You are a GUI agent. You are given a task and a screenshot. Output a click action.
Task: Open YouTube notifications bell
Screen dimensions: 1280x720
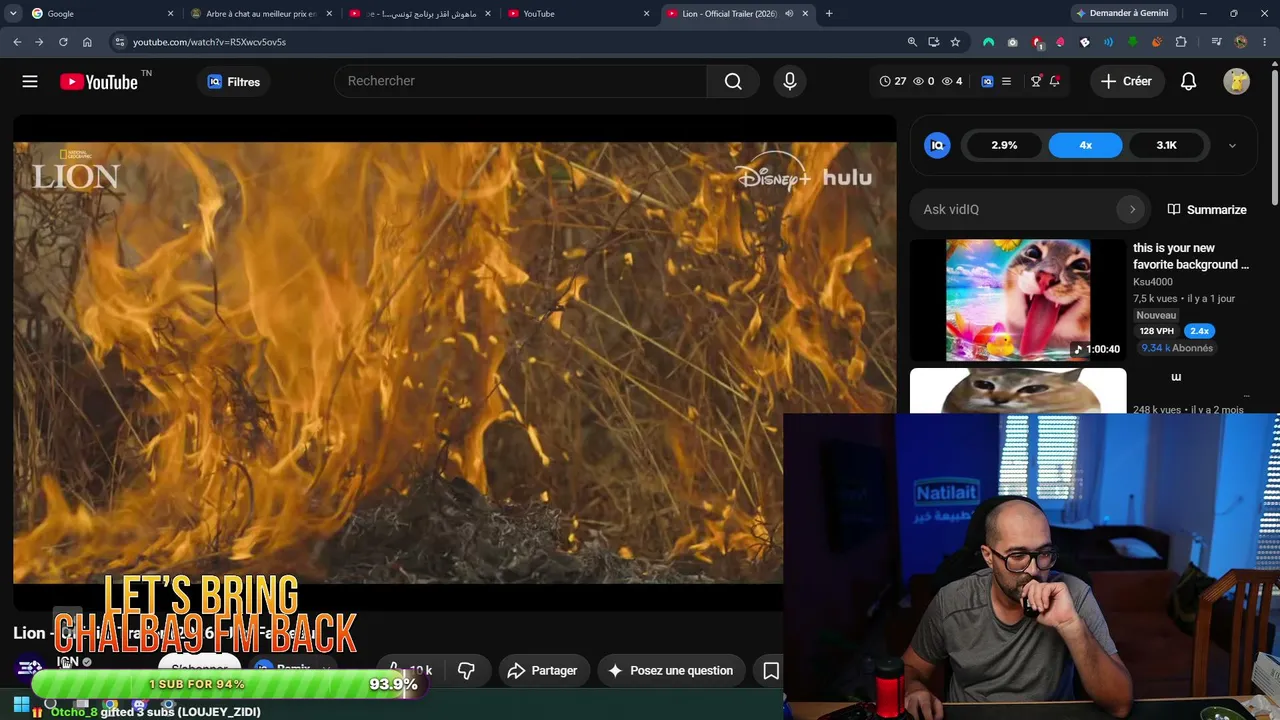[1188, 81]
